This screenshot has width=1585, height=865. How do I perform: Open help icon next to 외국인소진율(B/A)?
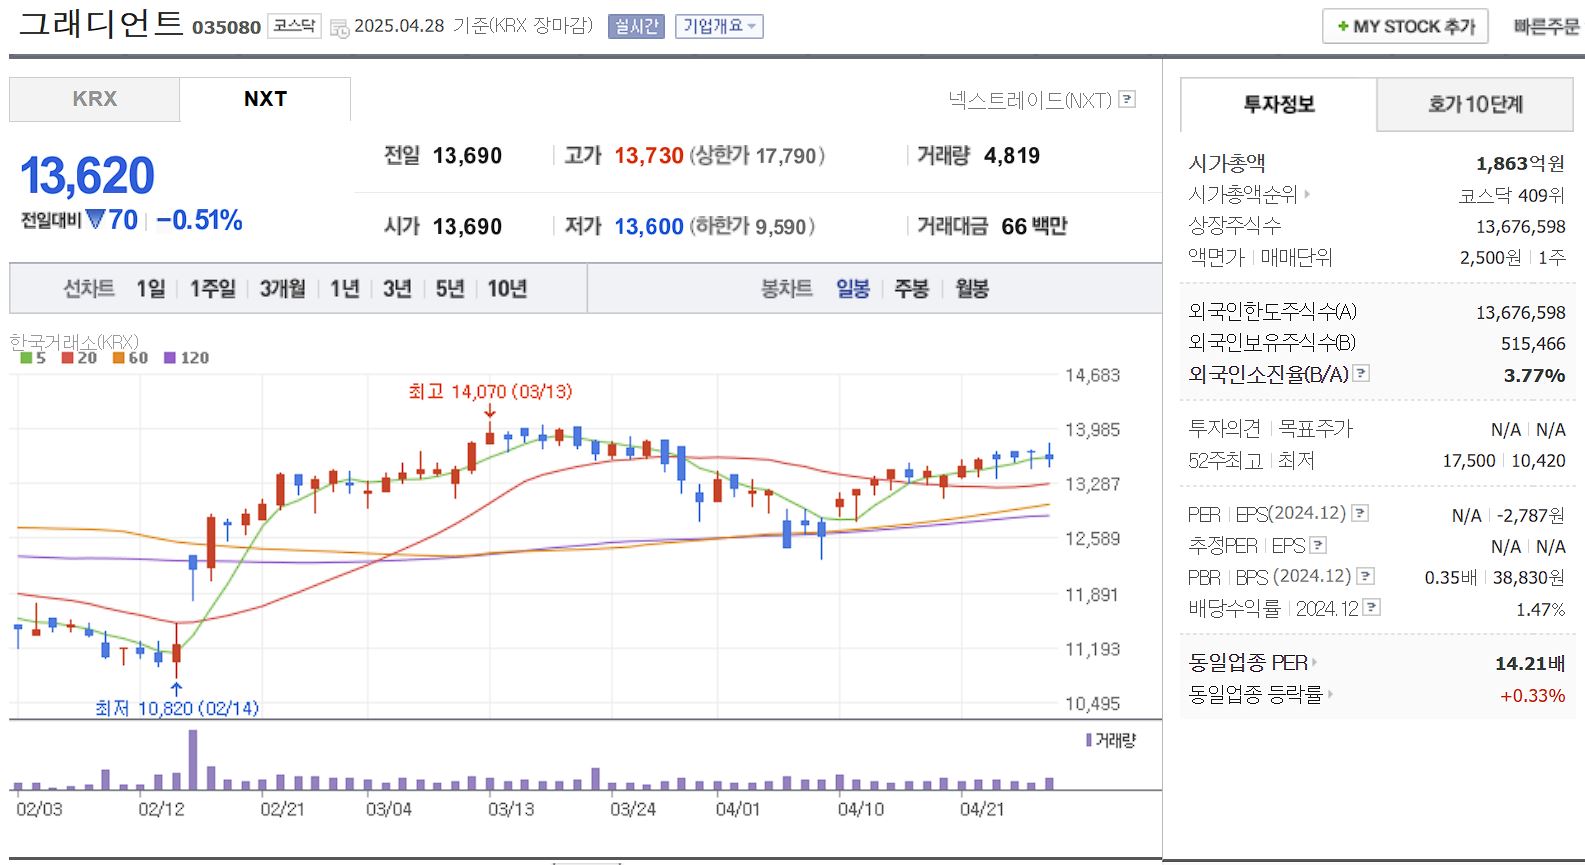pos(1361,373)
